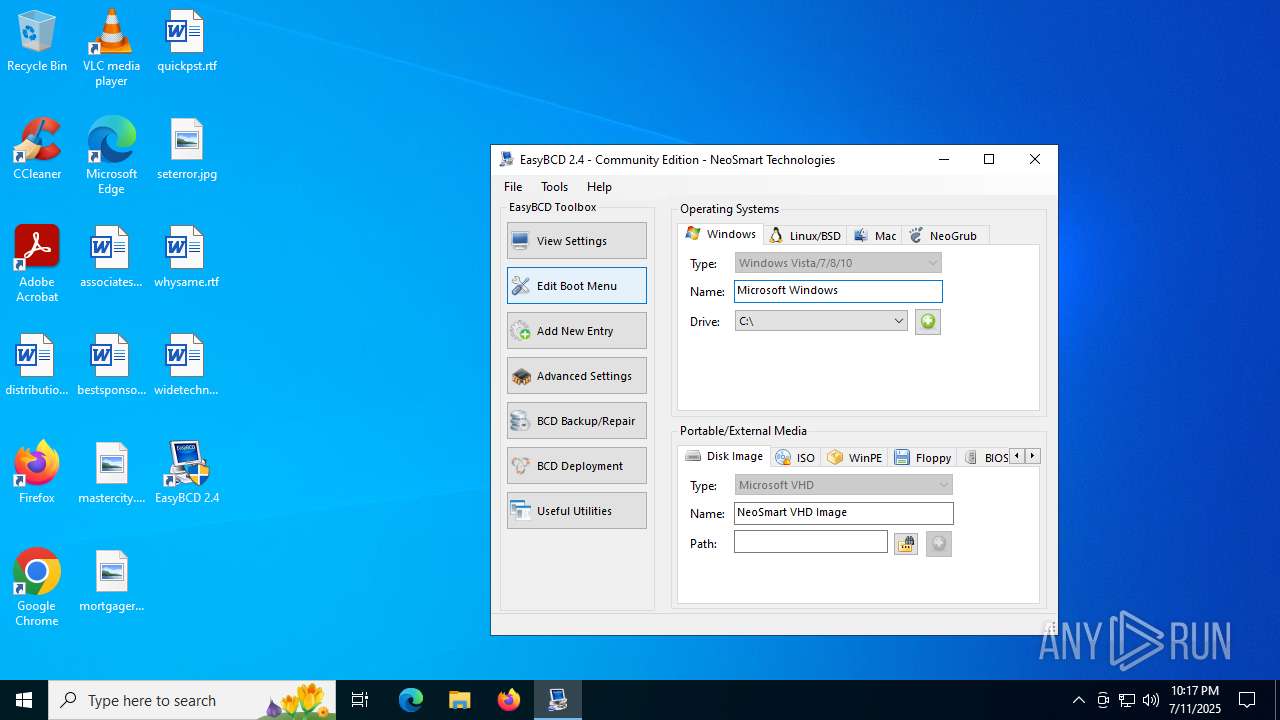The width and height of the screenshot is (1280, 720).
Task: Select distributio... desktop document
Action: (37, 365)
